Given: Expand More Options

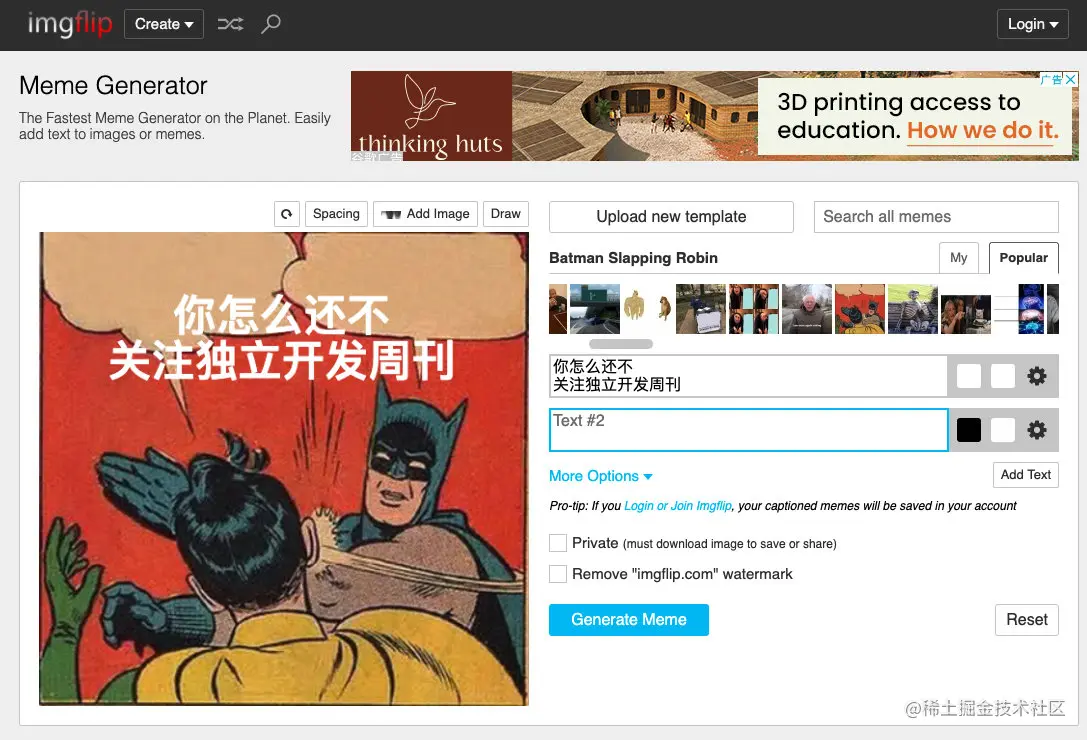Looking at the screenshot, I should click(600, 476).
